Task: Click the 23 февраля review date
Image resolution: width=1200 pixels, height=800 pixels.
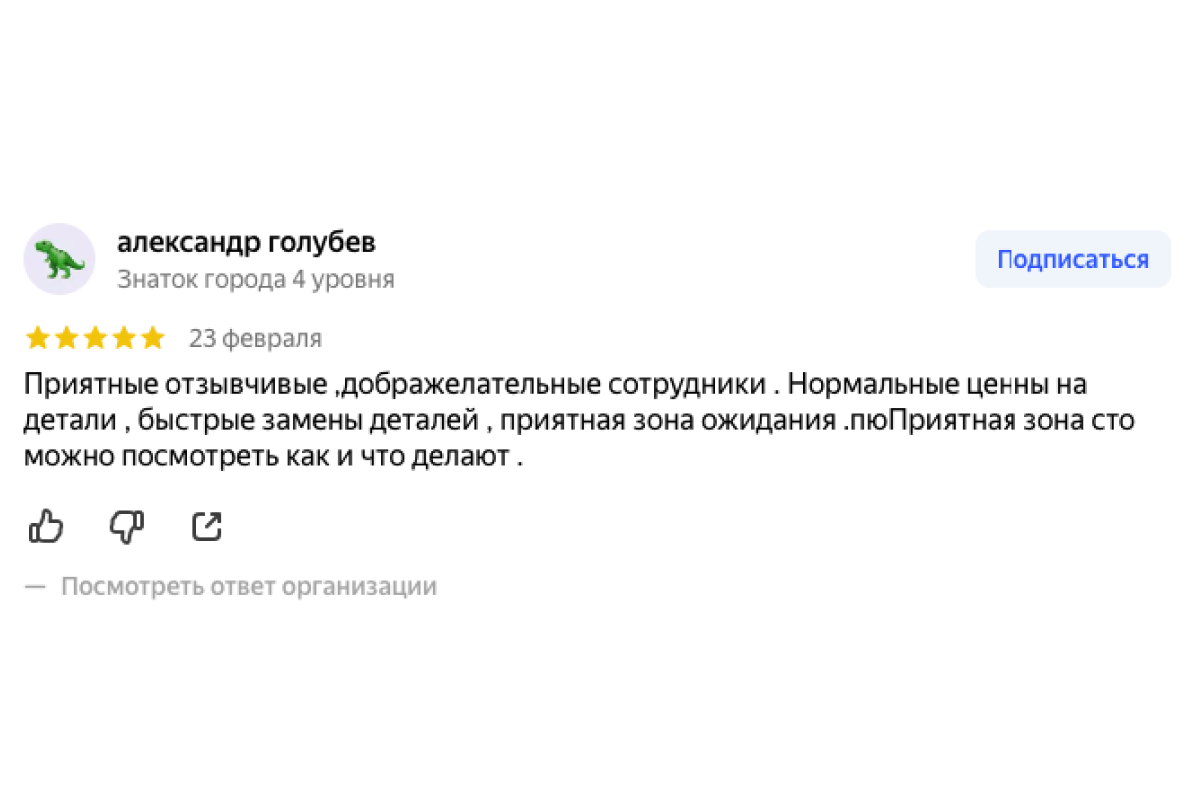Action: [255, 339]
